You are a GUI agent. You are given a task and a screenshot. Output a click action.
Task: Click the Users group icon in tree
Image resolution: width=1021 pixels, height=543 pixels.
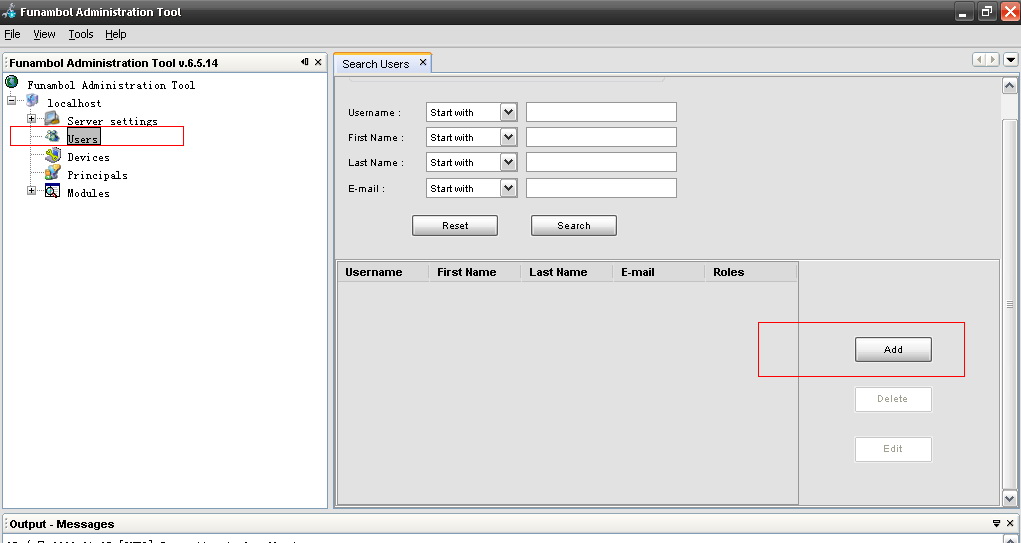point(53,137)
